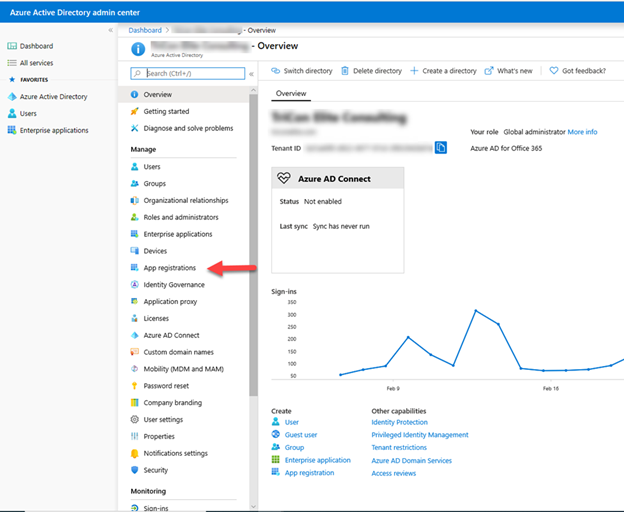Open Users favorite in left sidebar
Image resolution: width=624 pixels, height=512 pixels.
click(x=28, y=114)
